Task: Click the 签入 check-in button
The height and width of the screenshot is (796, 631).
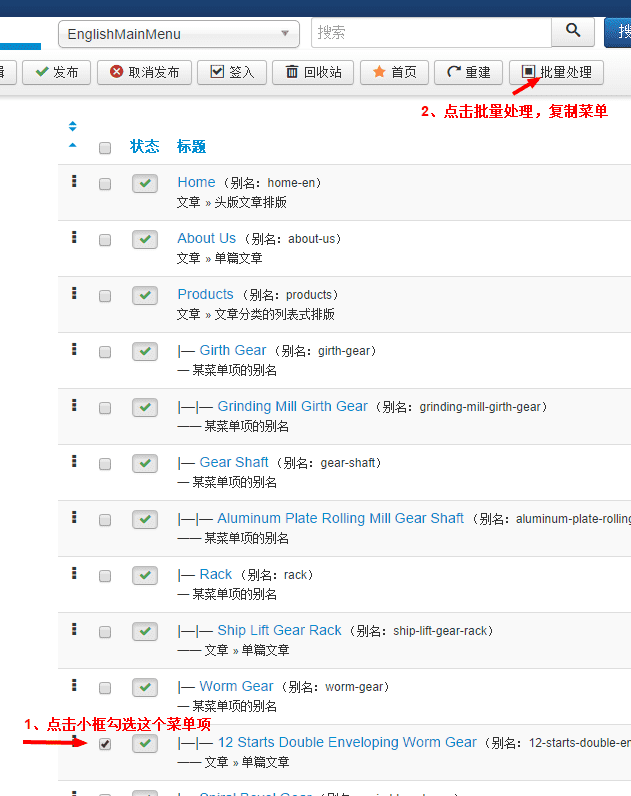Action: click(x=232, y=72)
